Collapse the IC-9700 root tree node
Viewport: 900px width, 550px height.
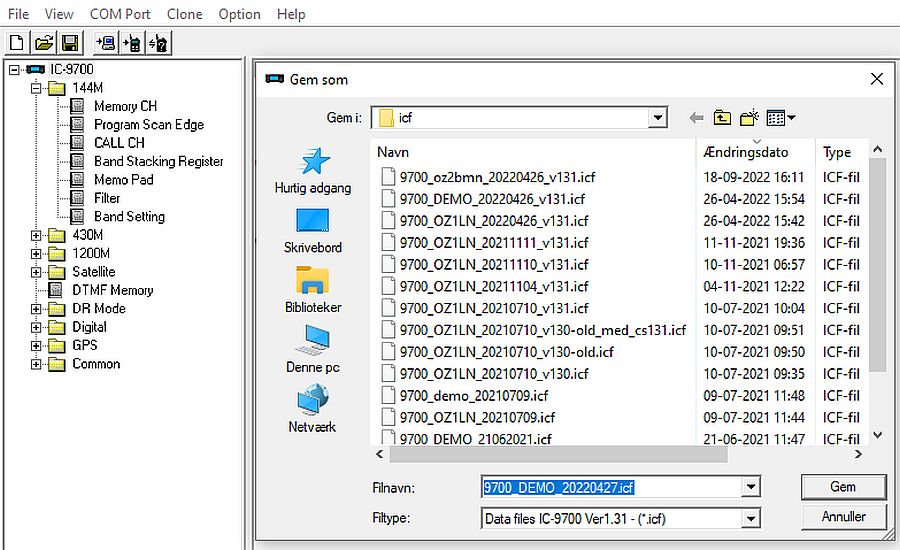tap(14, 69)
